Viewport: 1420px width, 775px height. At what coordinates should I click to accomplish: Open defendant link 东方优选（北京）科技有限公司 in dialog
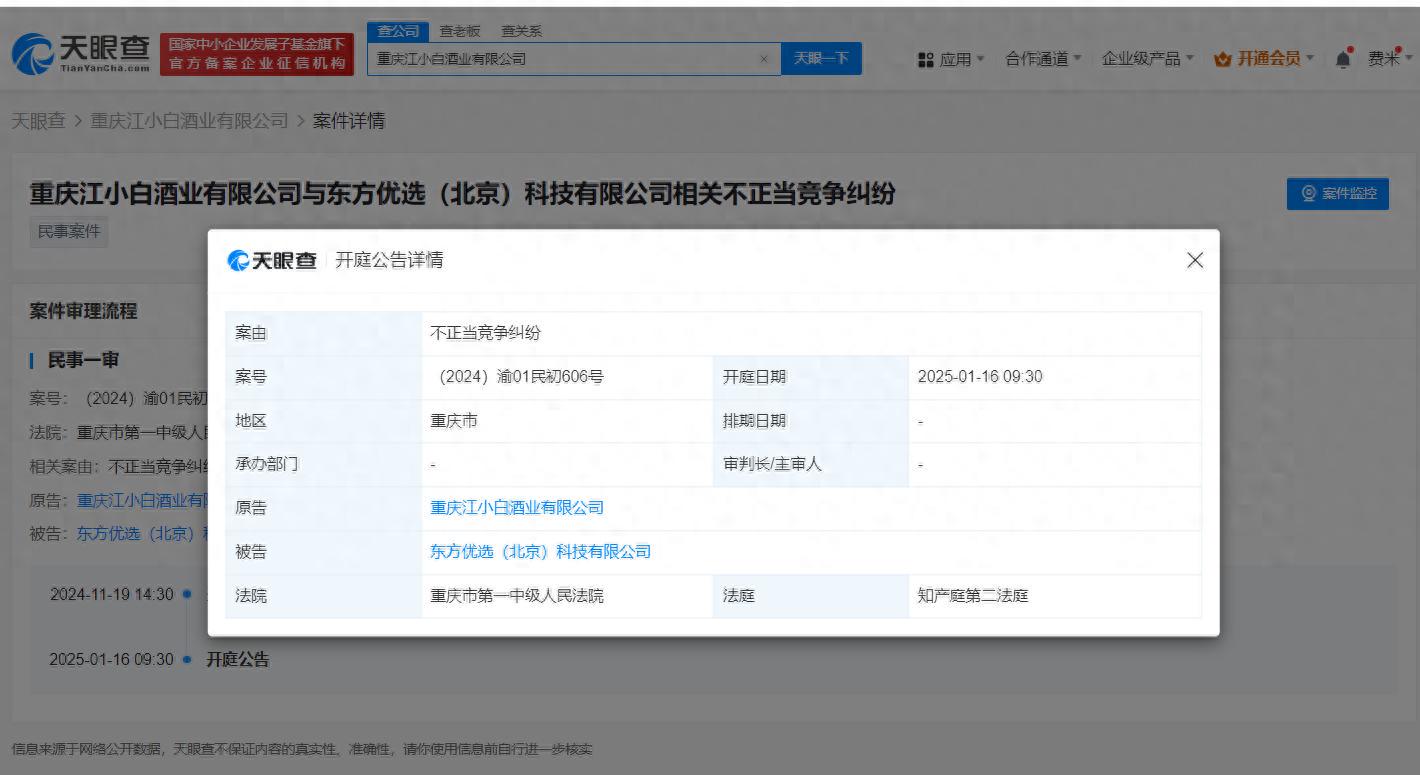[x=540, y=552]
